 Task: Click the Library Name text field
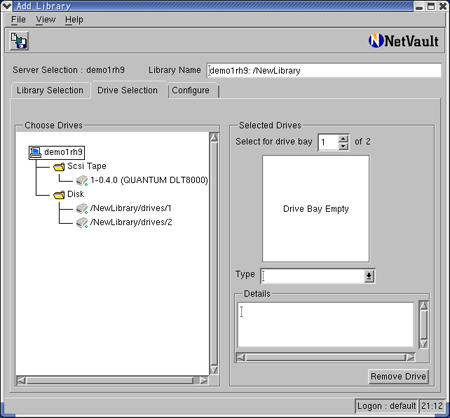point(324,70)
